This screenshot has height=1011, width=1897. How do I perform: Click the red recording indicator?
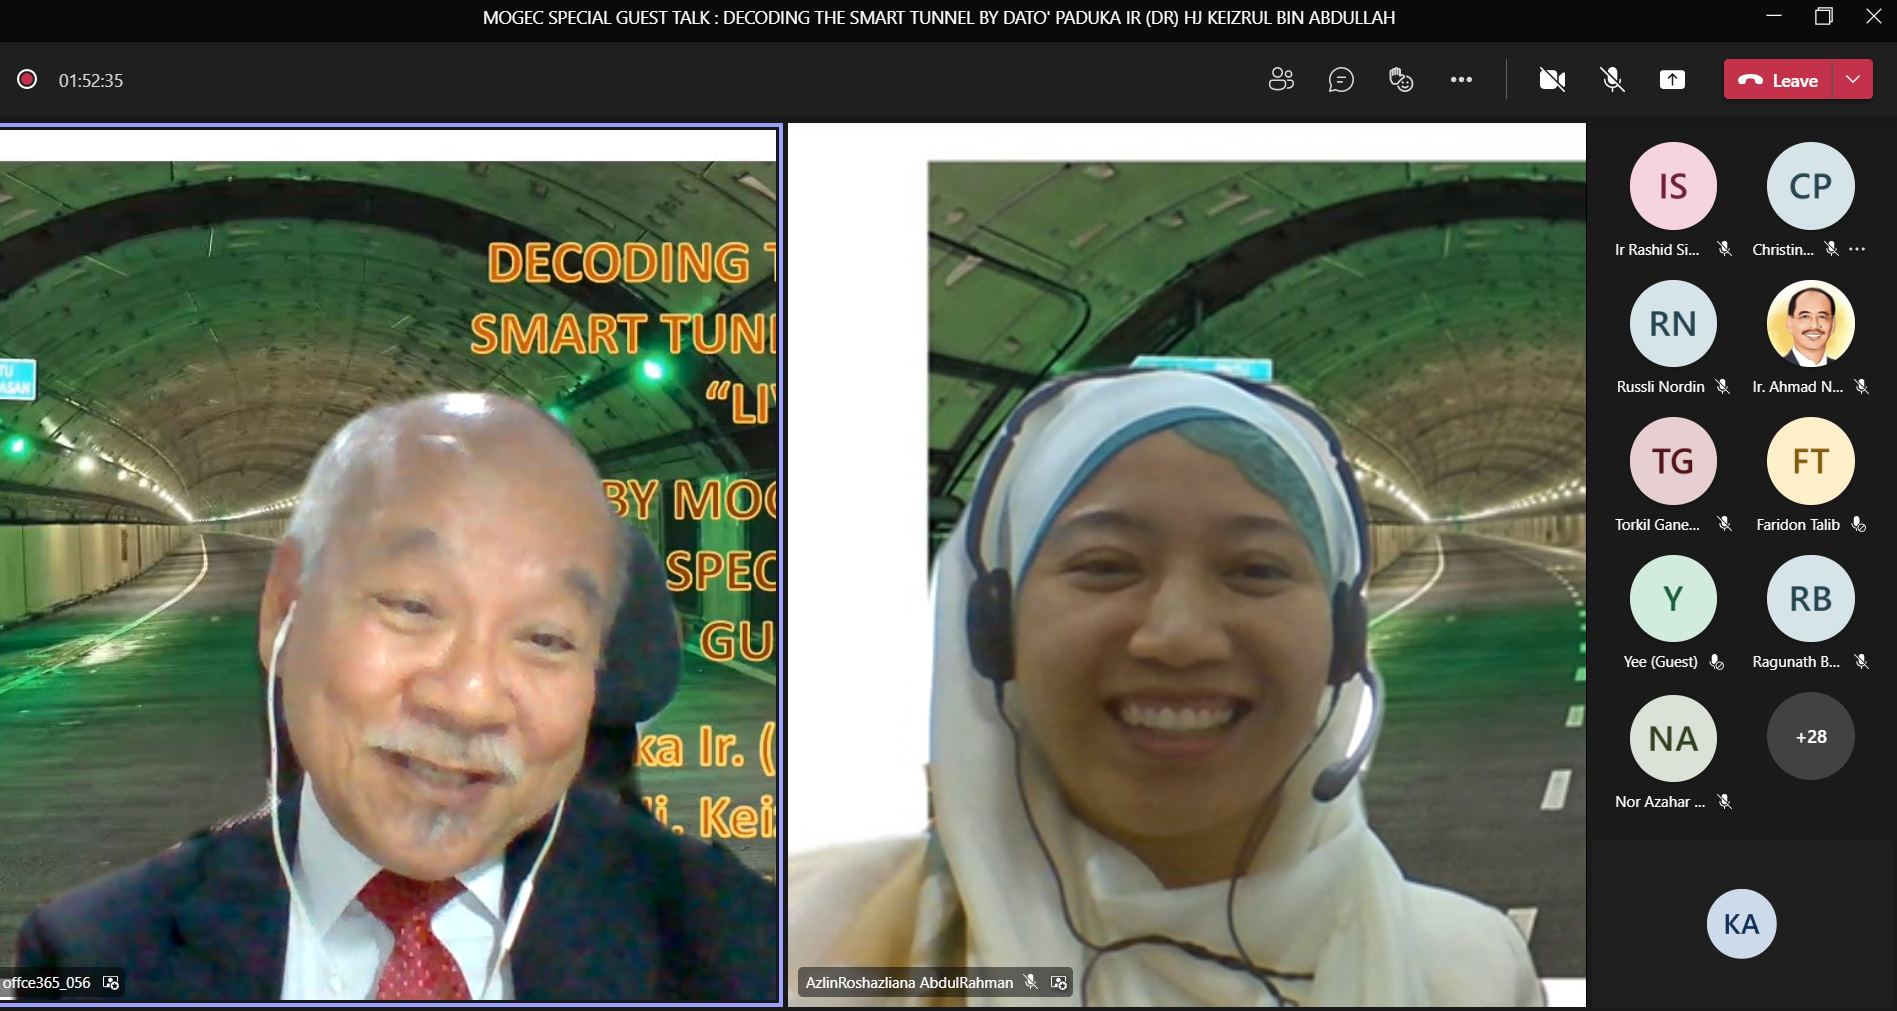click(x=27, y=80)
